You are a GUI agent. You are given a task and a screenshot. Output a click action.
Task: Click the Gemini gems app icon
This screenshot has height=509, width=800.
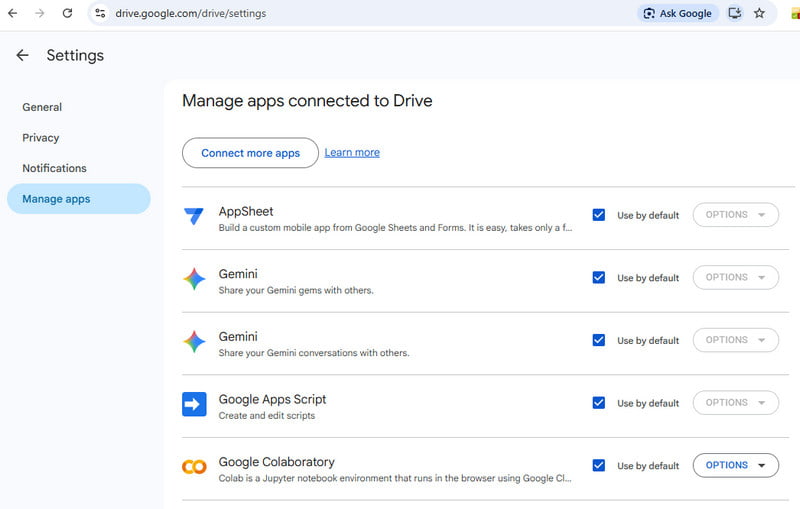194,279
